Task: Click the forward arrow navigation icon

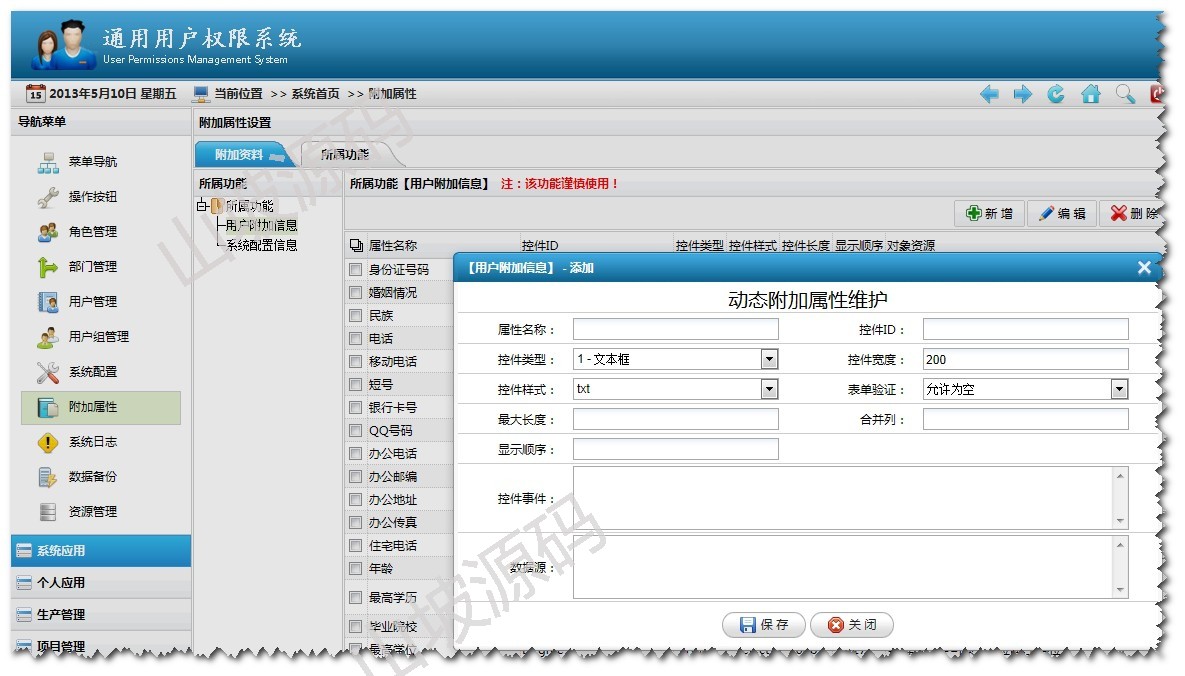Action: point(1022,94)
